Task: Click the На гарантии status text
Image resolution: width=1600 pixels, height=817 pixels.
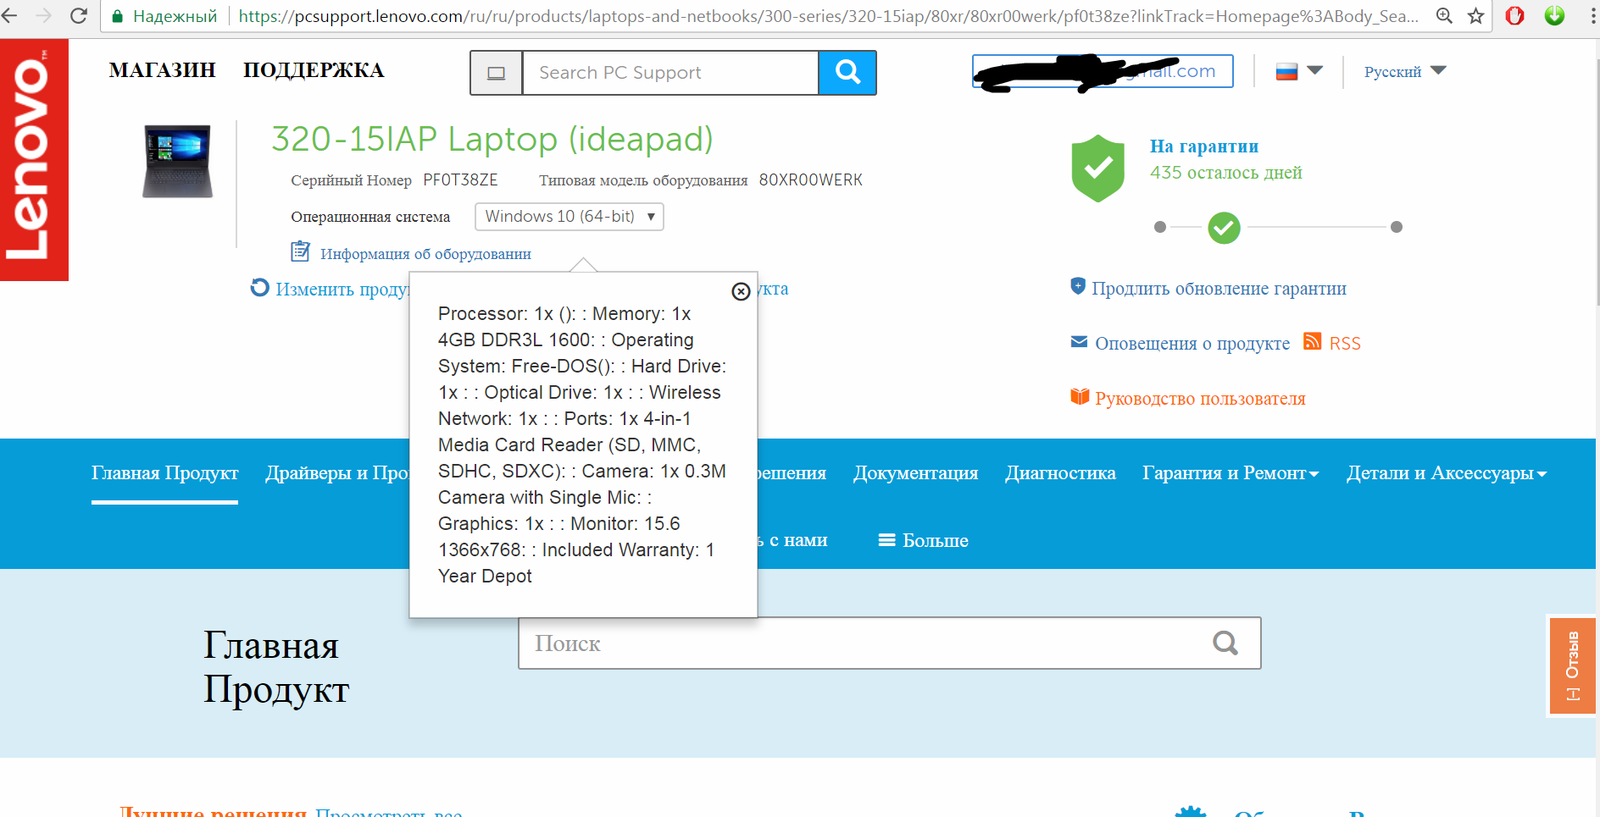Action: click(x=1204, y=146)
